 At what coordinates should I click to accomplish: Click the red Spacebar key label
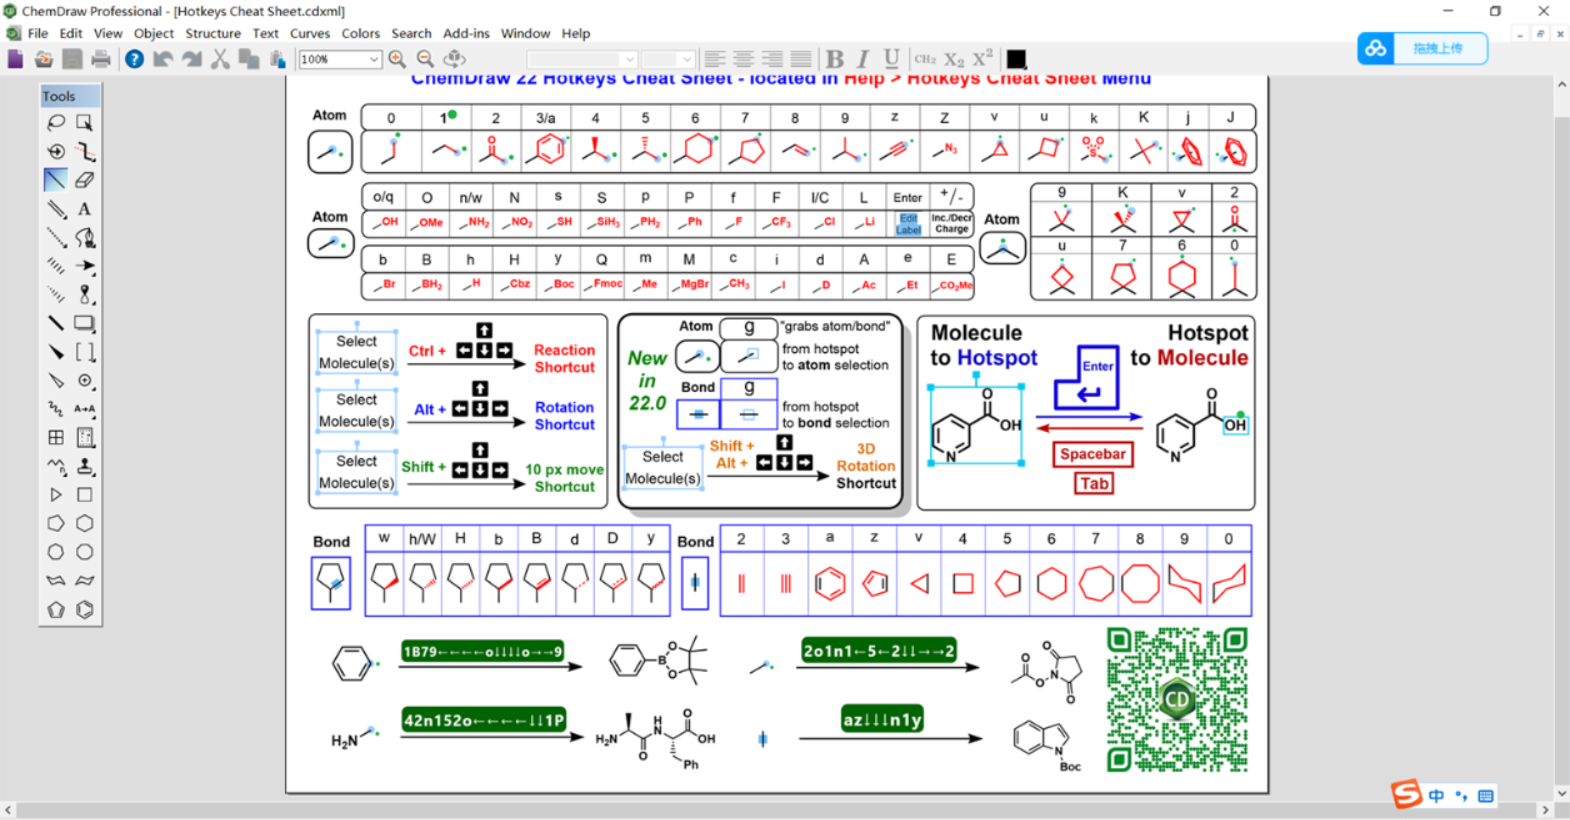(x=1093, y=454)
